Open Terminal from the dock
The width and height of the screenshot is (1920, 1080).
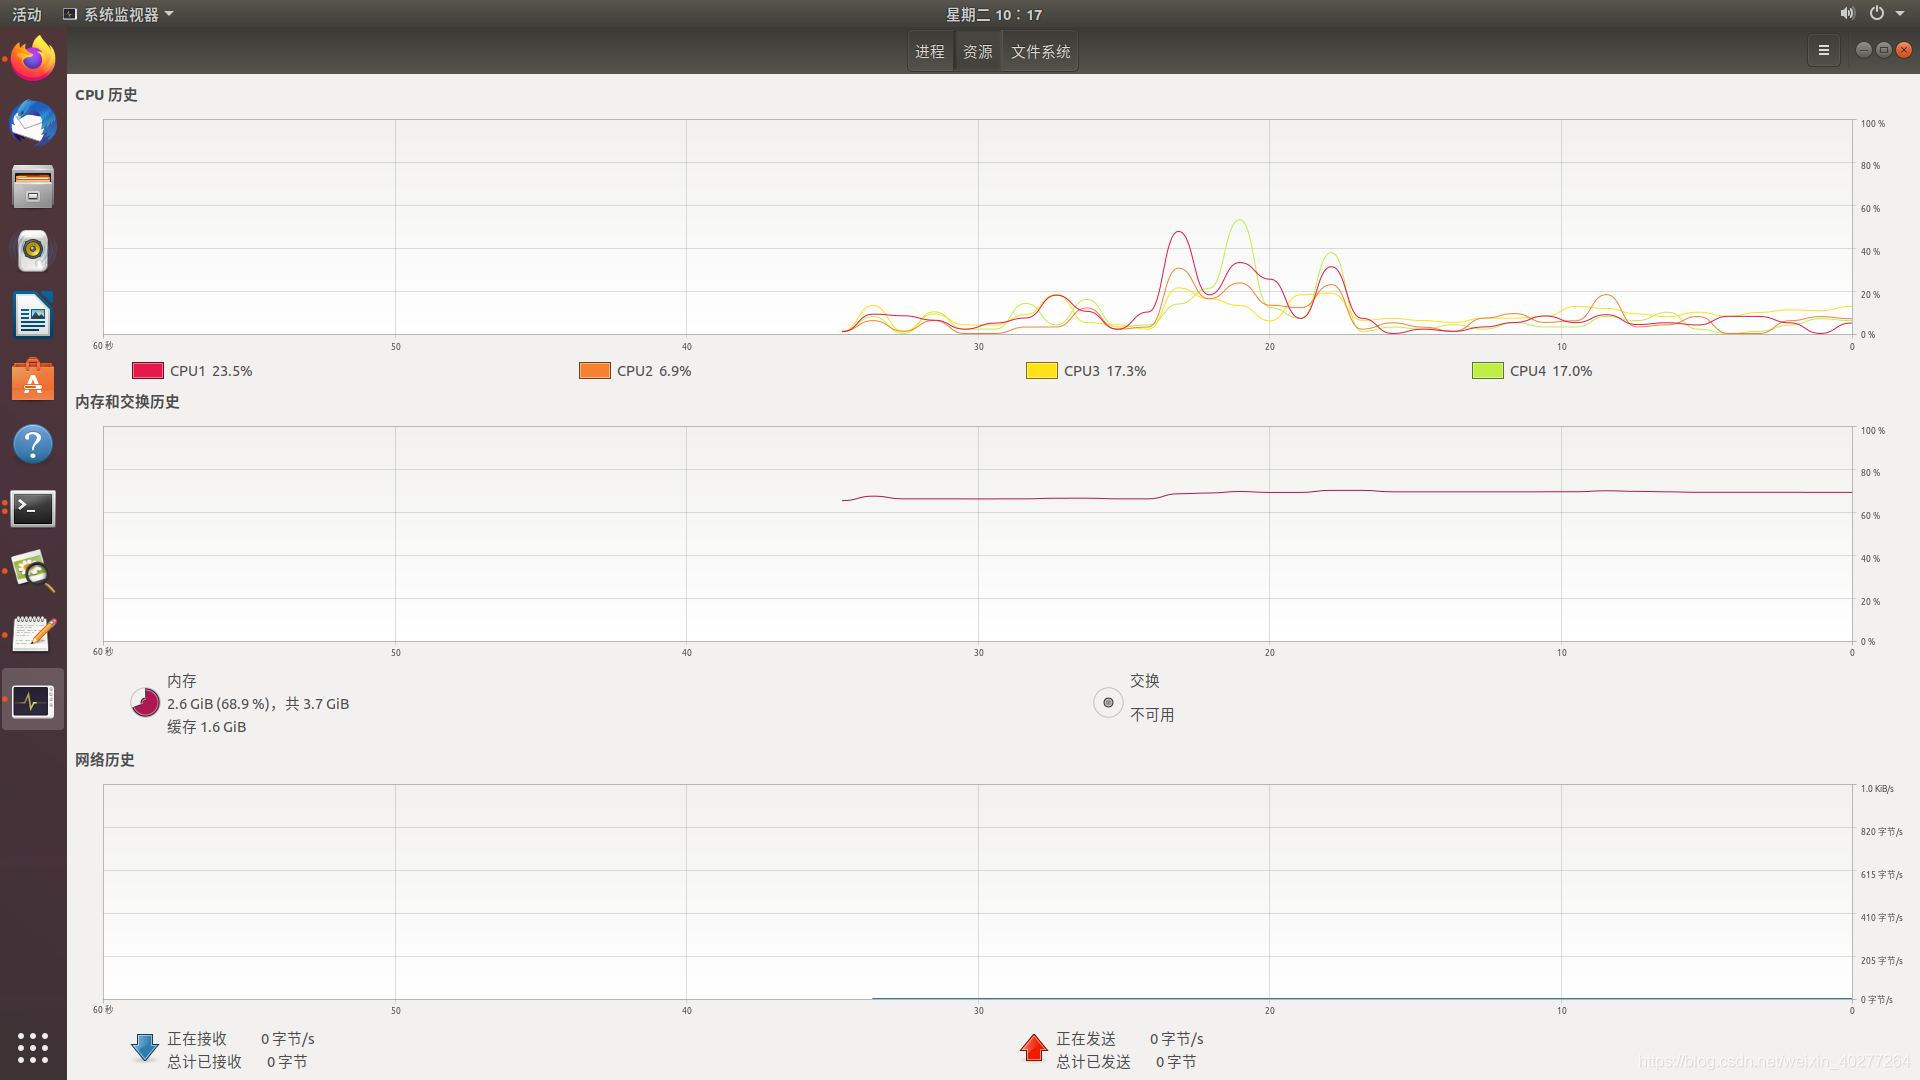point(33,508)
